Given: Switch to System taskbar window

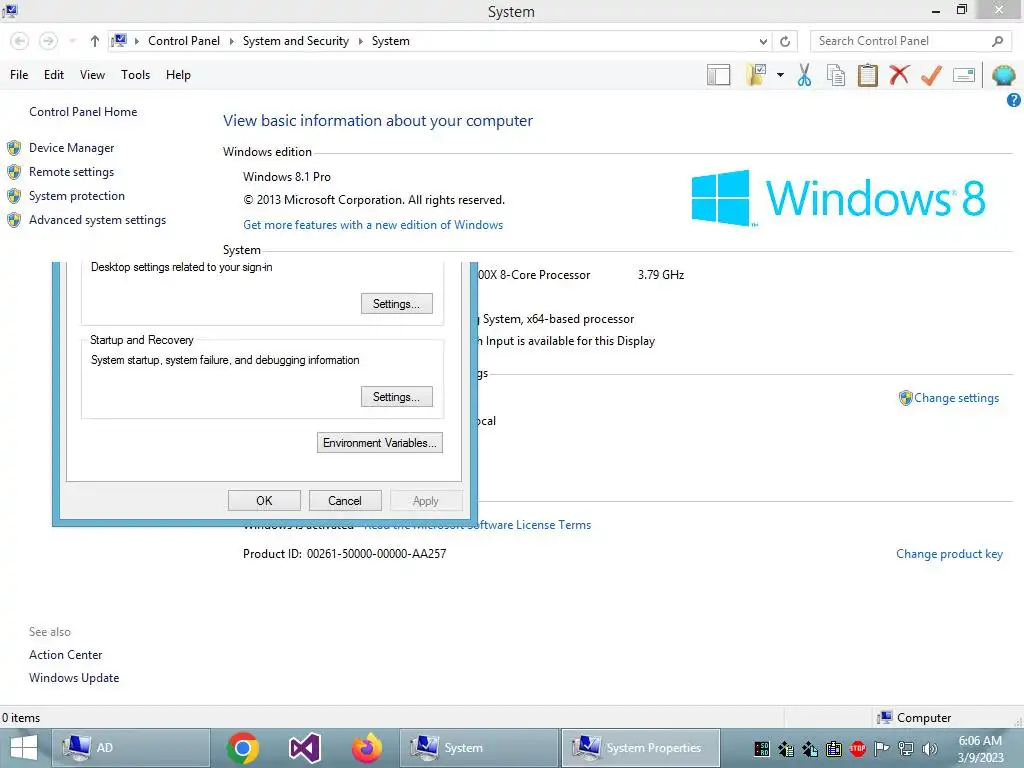Looking at the screenshot, I should pyautogui.click(x=479, y=748).
